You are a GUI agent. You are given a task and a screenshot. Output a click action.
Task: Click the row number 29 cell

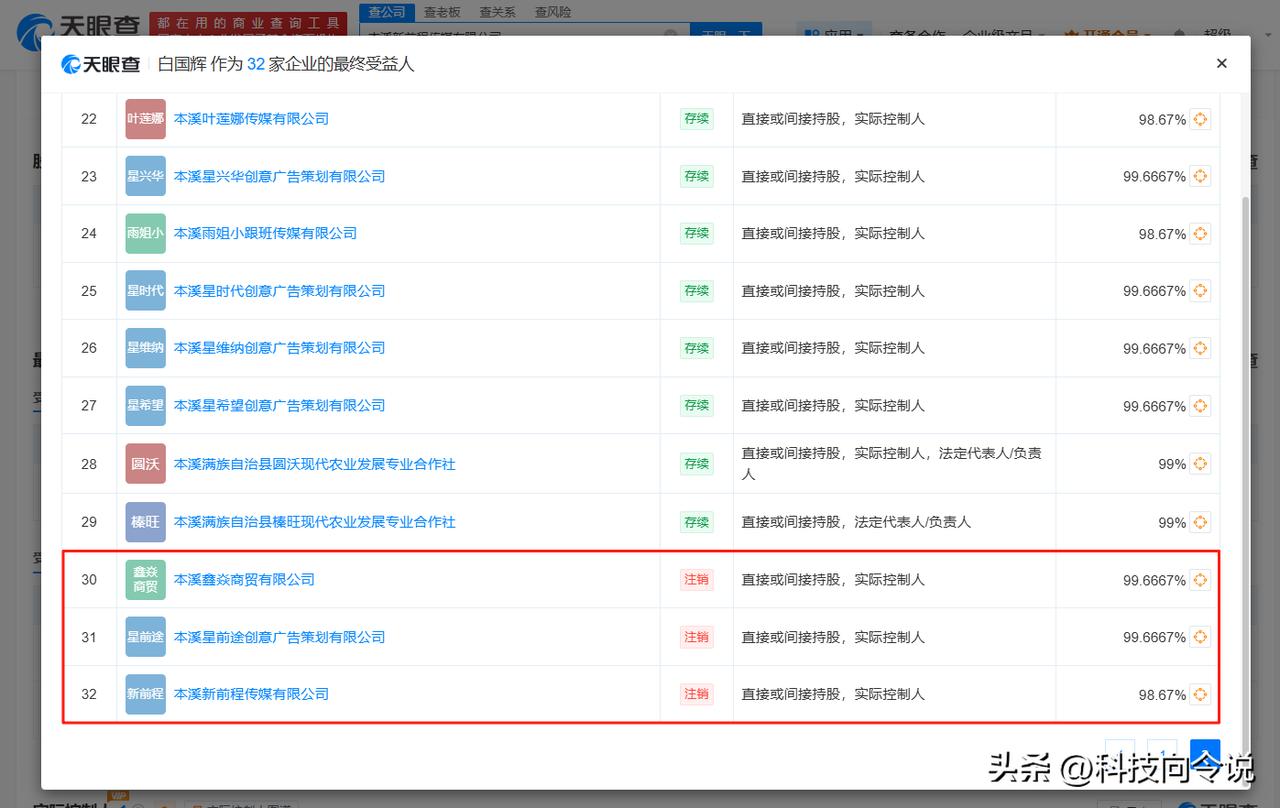click(x=89, y=522)
